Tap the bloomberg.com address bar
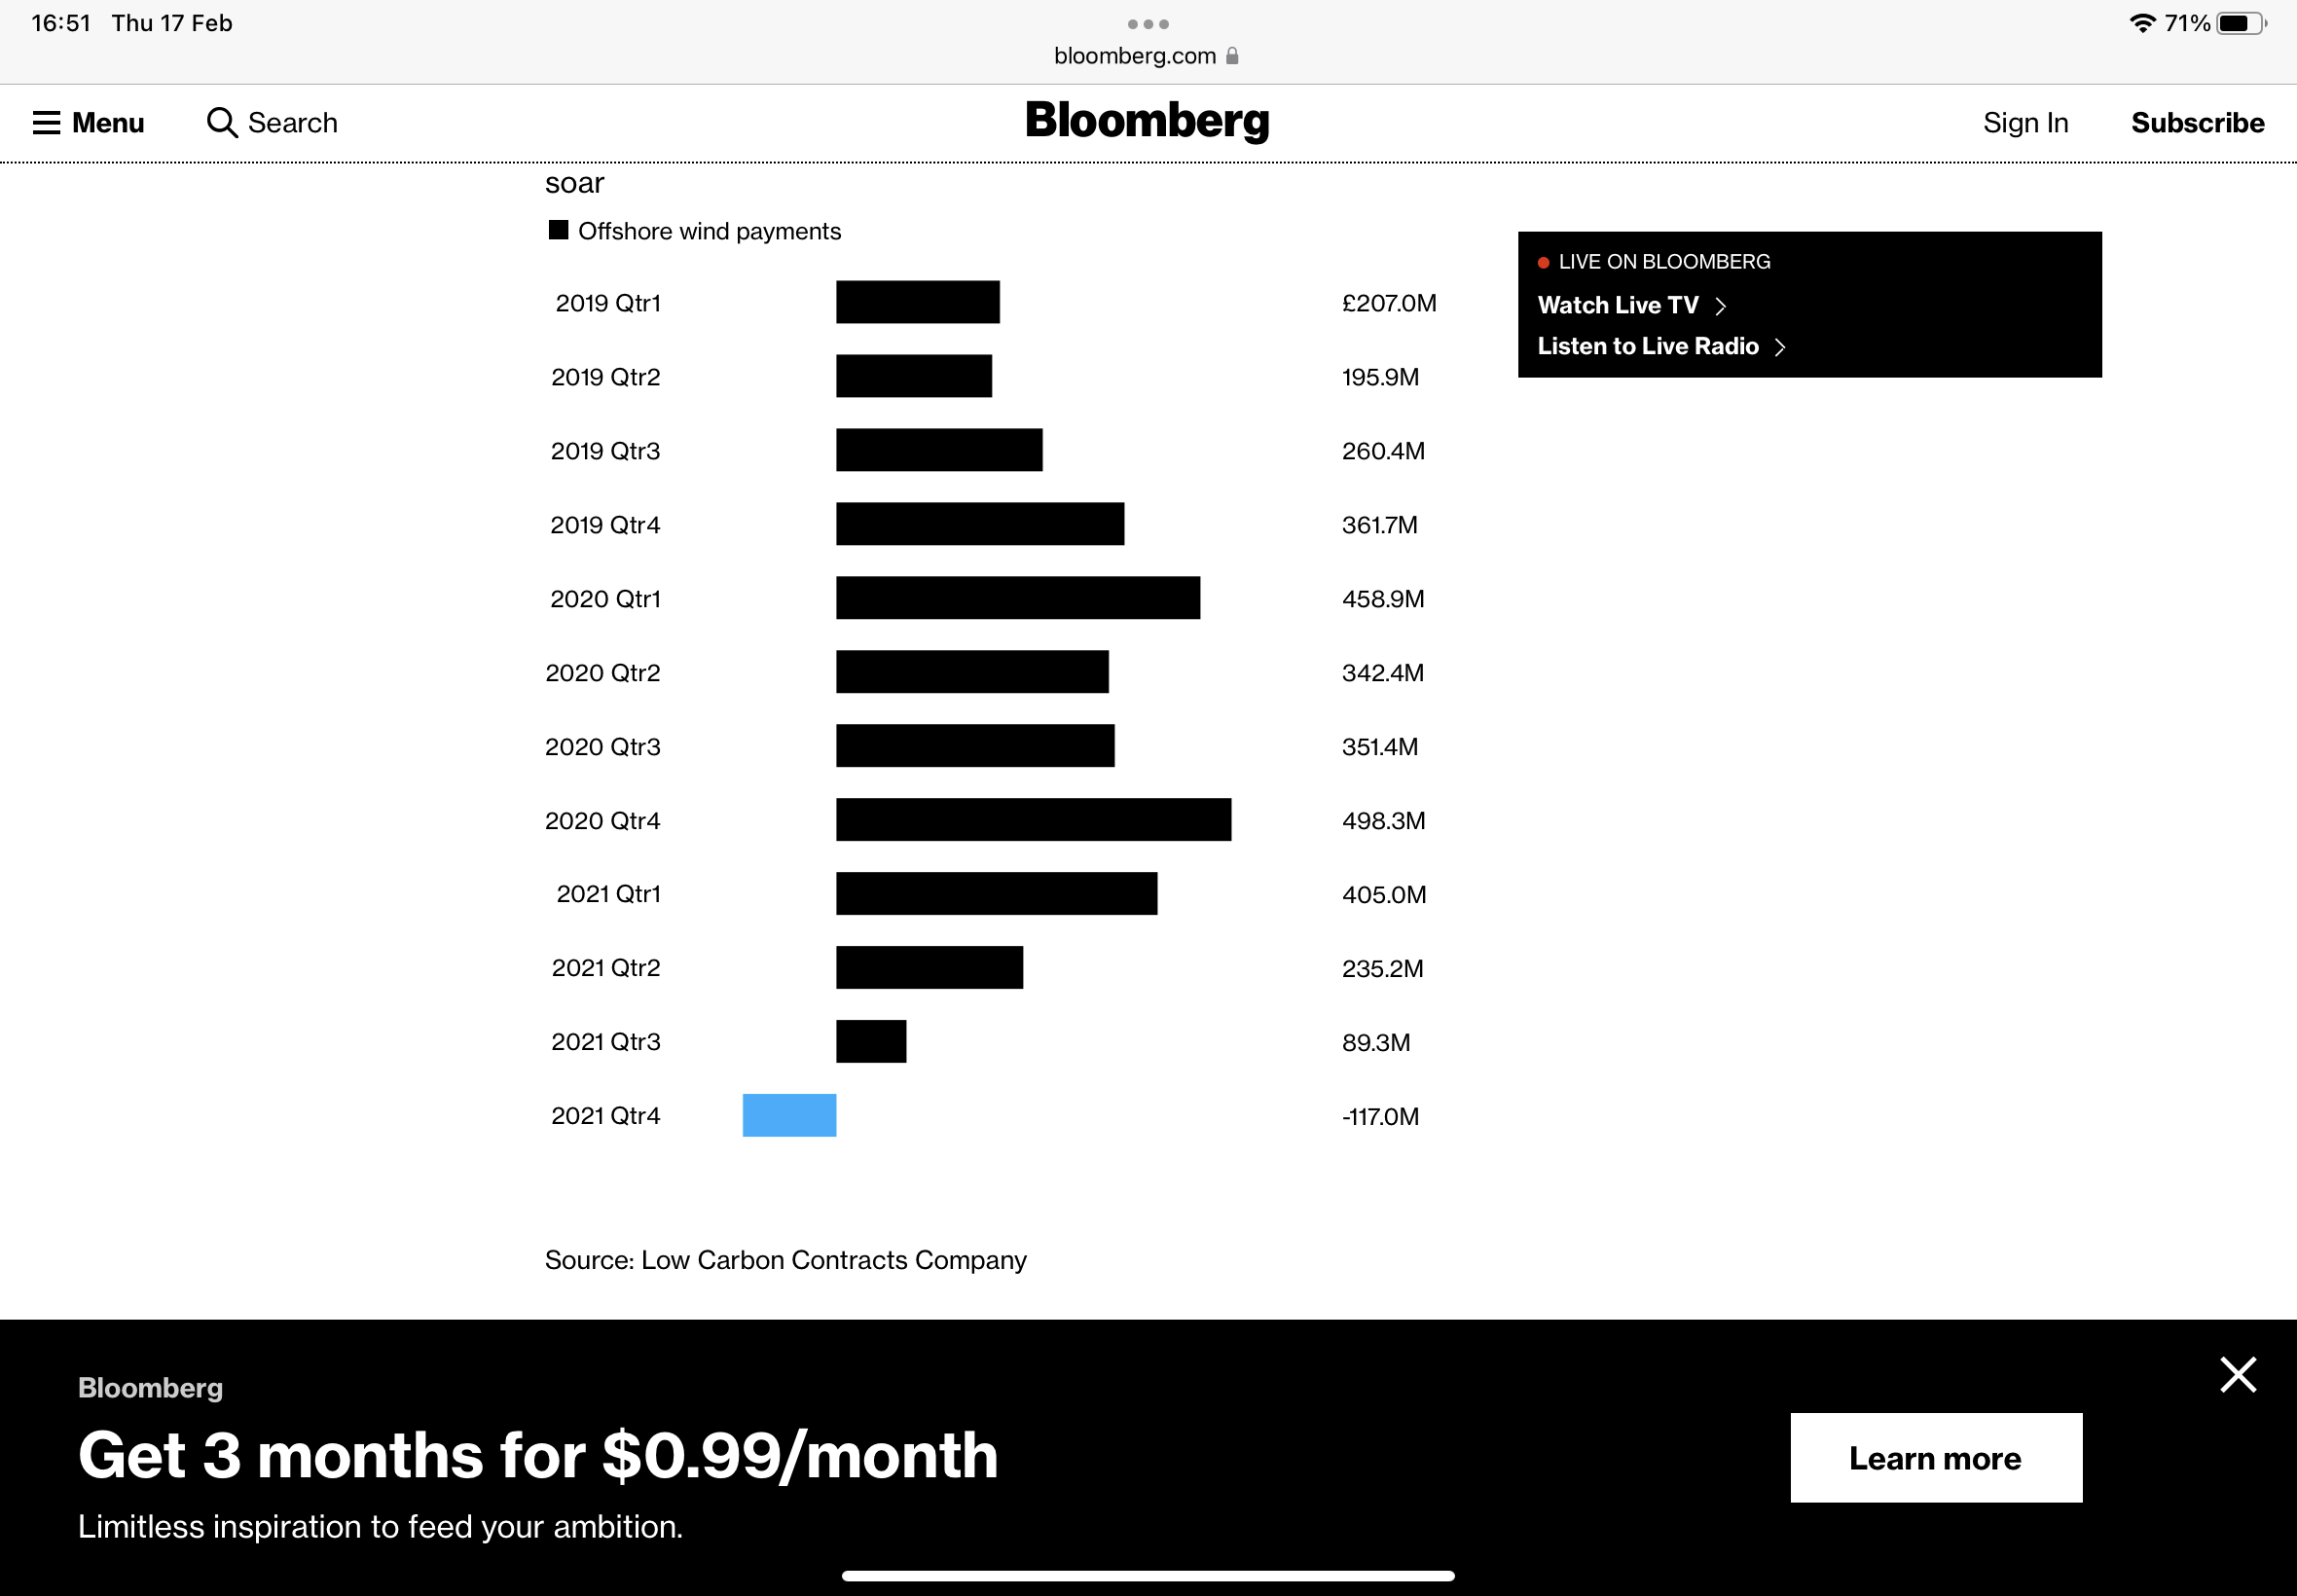This screenshot has height=1596, width=2297. tap(1134, 56)
